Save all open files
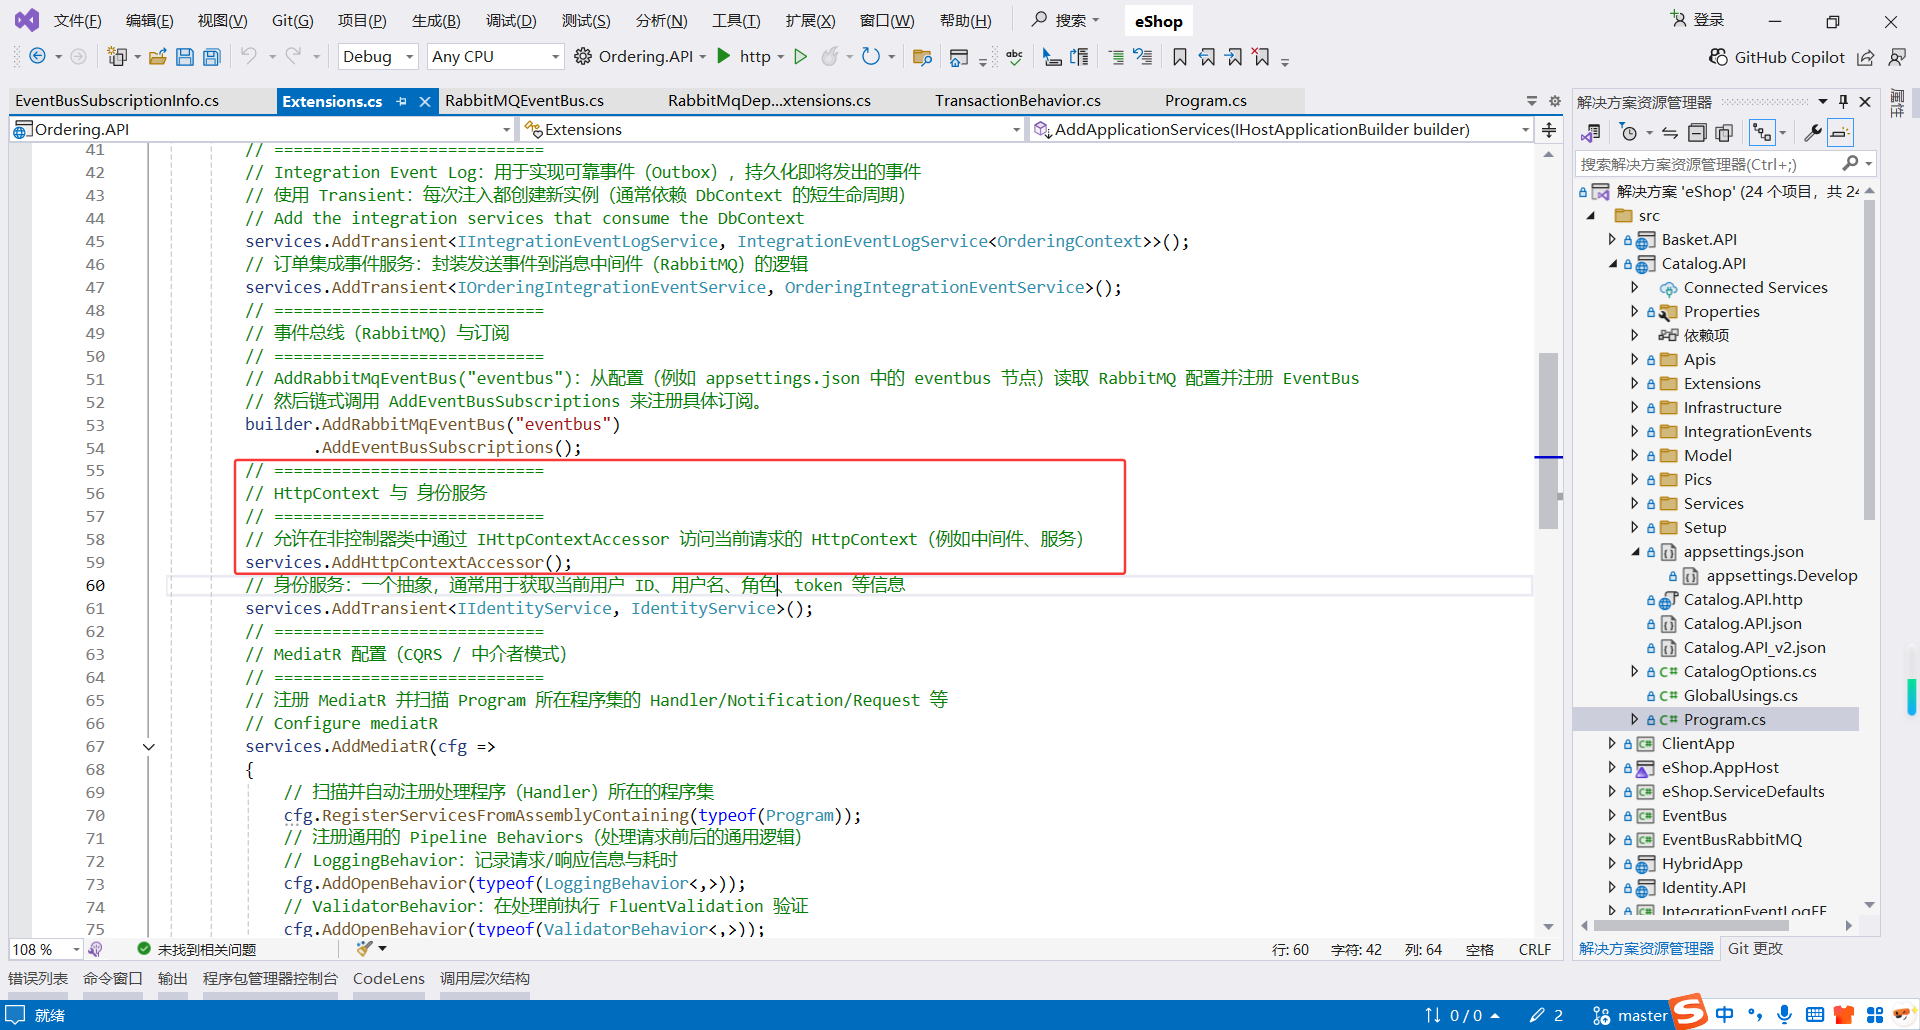Screen dimensions: 1920x1030 point(211,56)
